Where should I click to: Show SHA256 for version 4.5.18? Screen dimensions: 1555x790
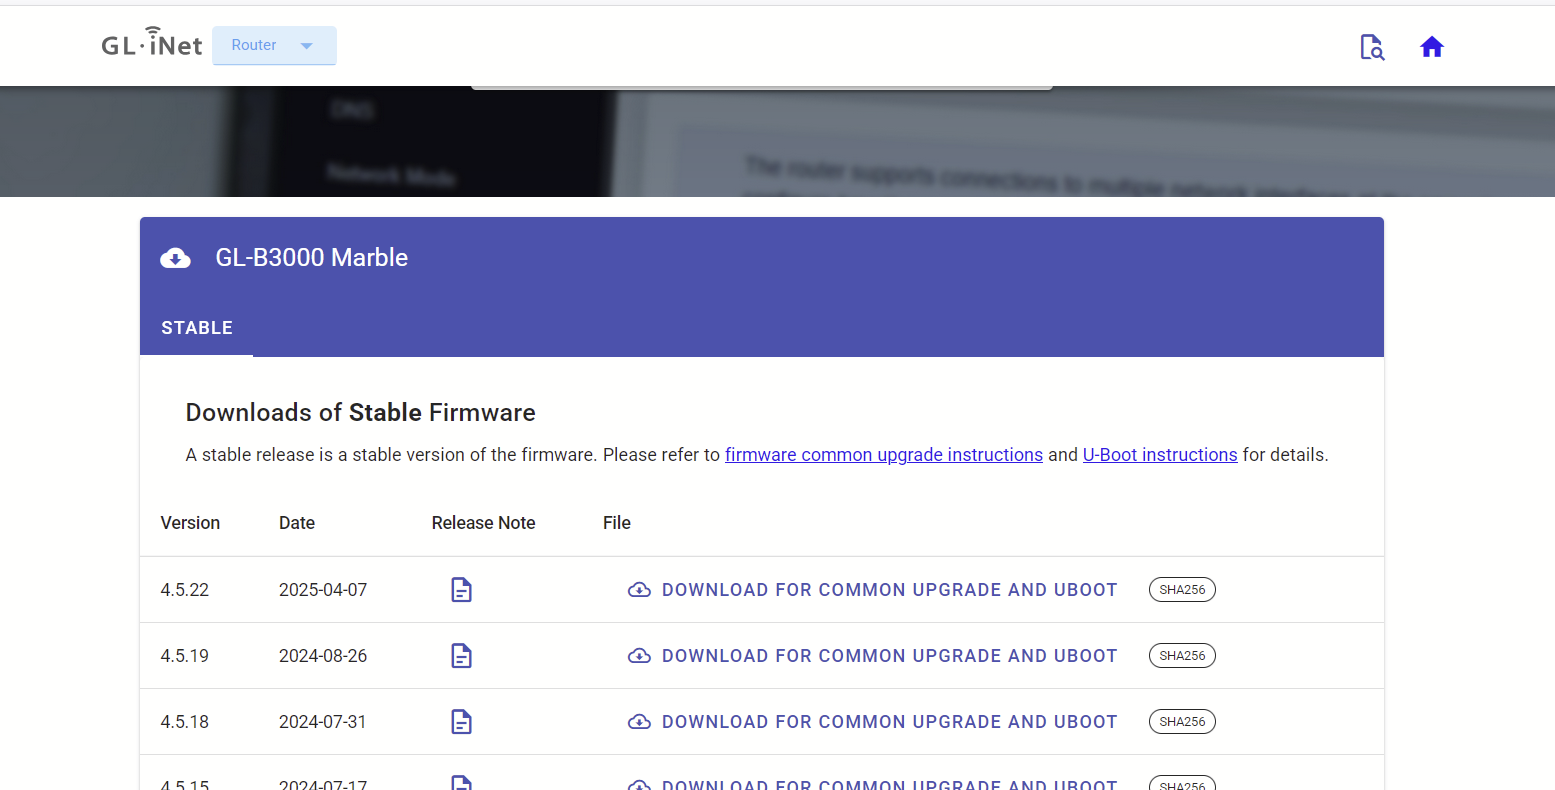(x=1182, y=722)
